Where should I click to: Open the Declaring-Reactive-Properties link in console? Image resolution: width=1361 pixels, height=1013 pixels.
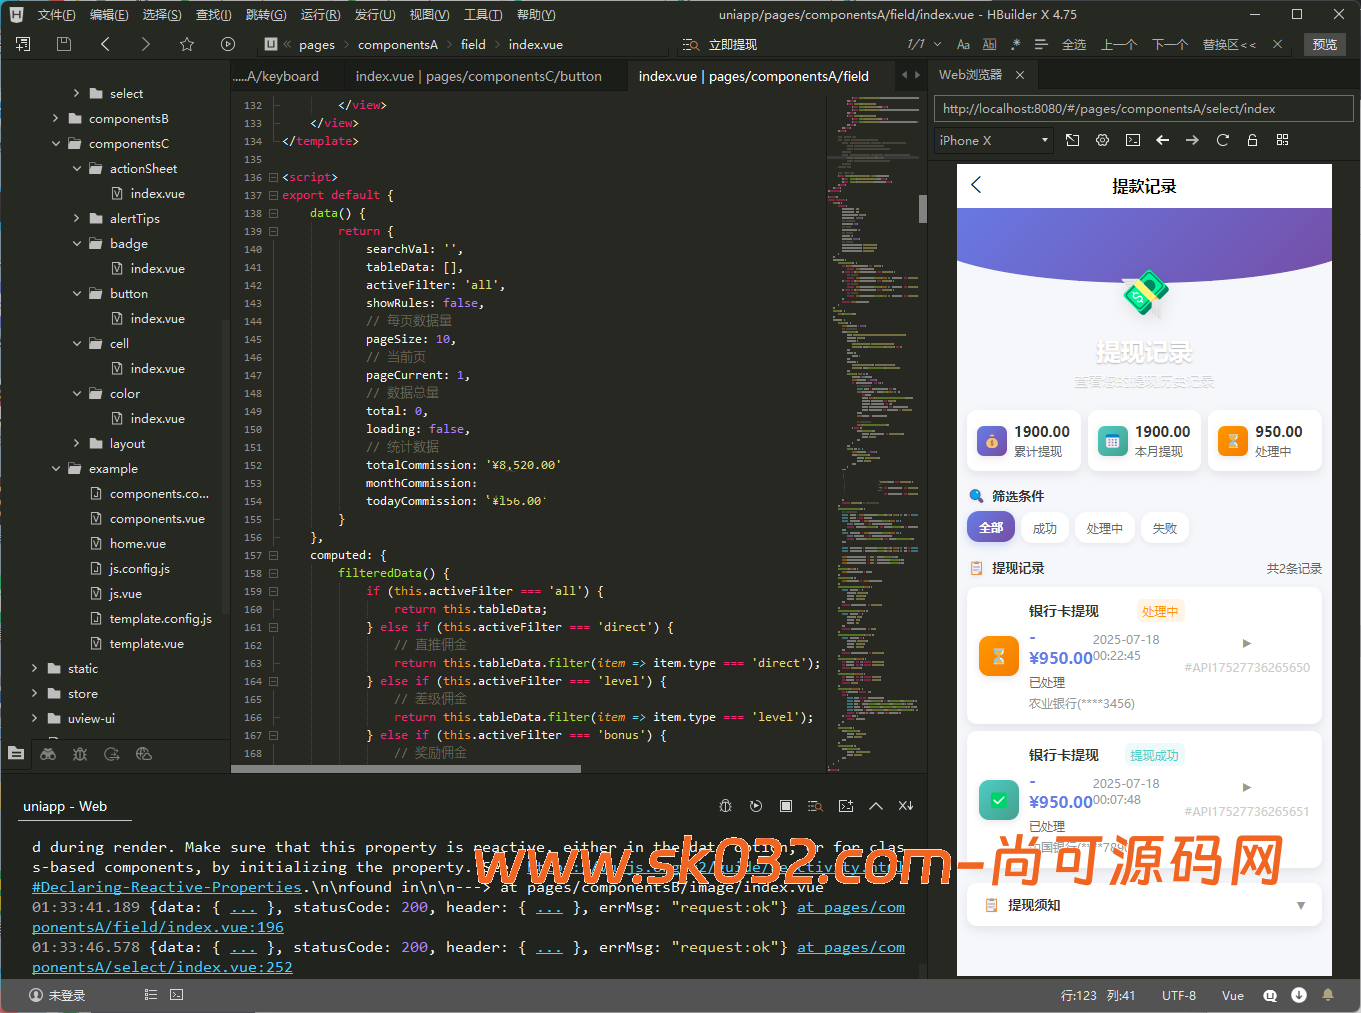tap(166, 887)
